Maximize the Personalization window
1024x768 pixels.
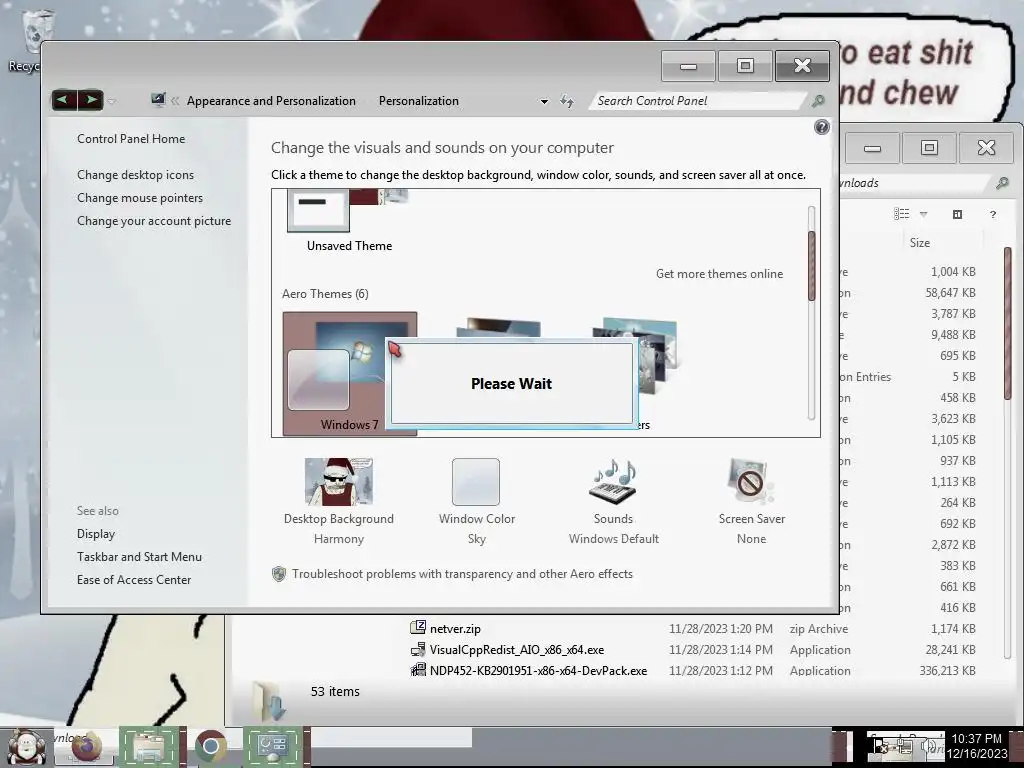[745, 66]
